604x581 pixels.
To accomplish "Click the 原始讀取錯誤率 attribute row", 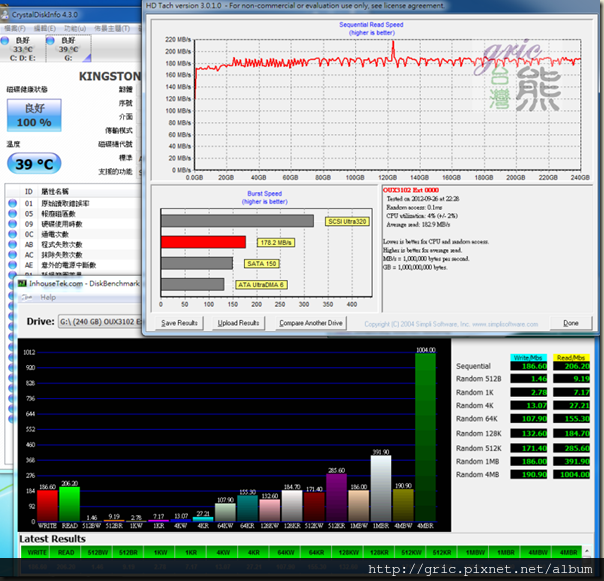I will point(73,203).
